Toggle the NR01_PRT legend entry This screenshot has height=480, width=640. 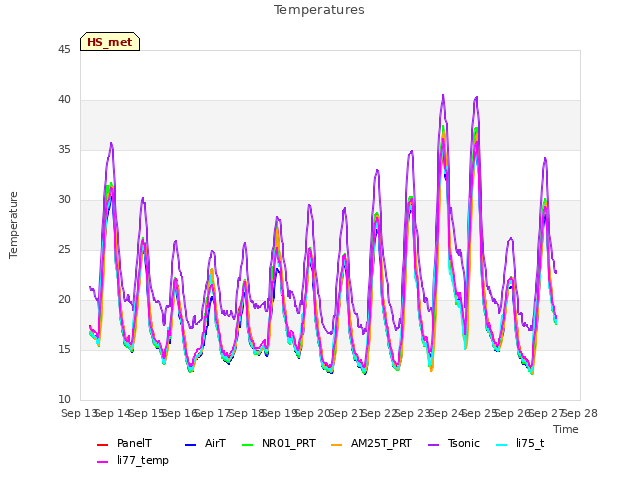pos(279,444)
